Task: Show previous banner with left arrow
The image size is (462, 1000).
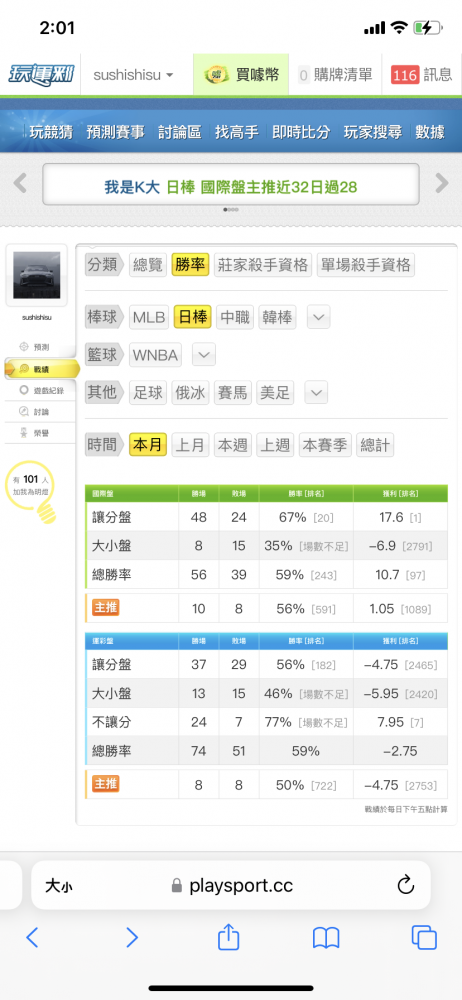Action: pyautogui.click(x=20, y=184)
